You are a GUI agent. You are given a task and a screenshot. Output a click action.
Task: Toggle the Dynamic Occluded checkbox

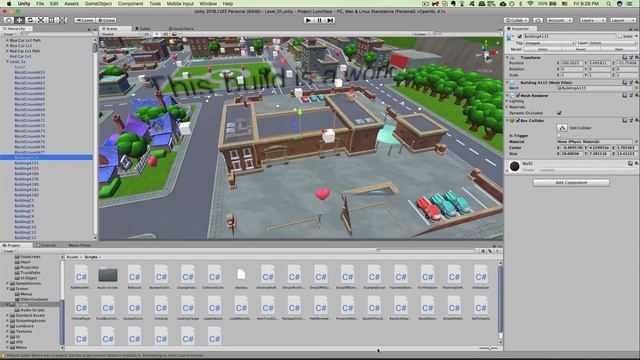[559, 113]
